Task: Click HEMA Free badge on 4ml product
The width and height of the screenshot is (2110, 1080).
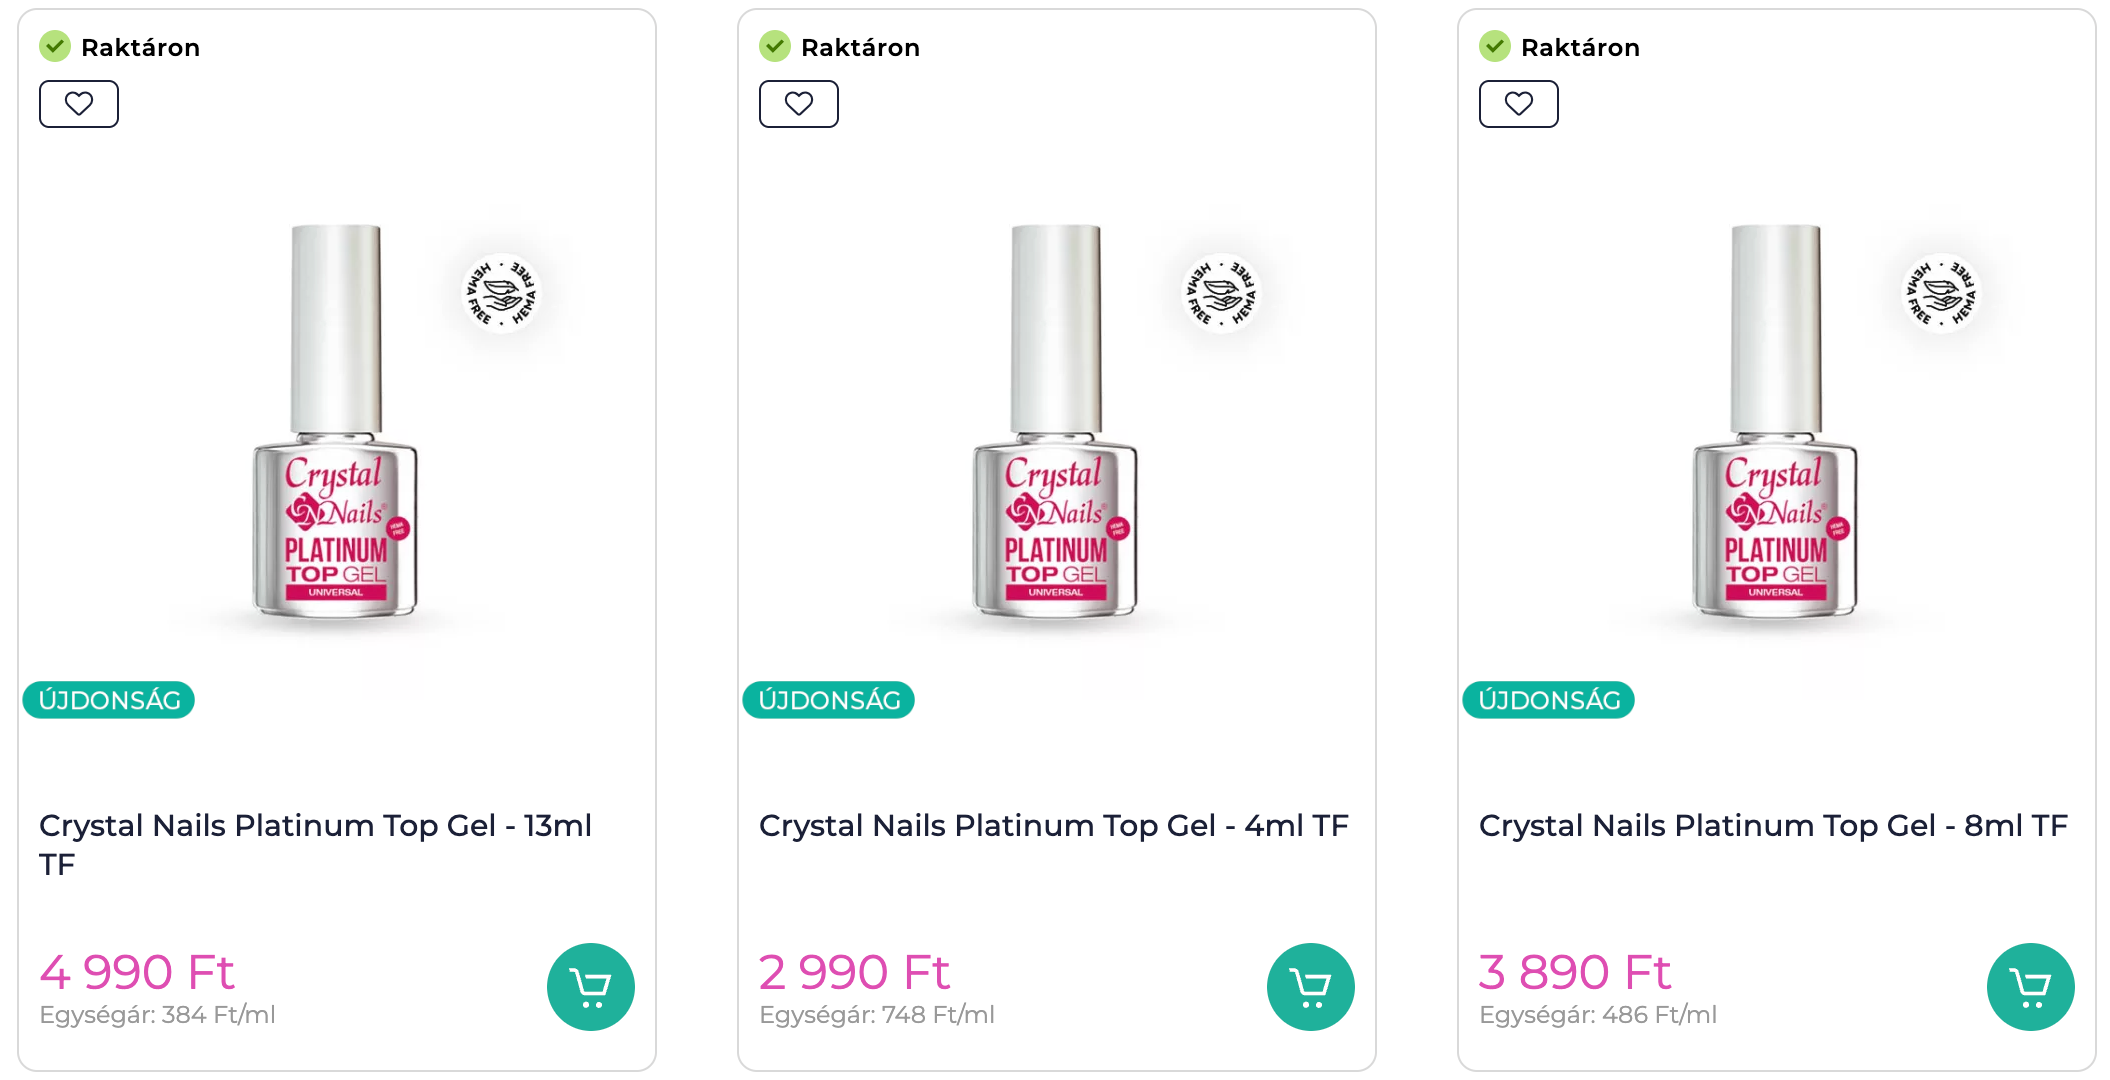Action: 1221,293
